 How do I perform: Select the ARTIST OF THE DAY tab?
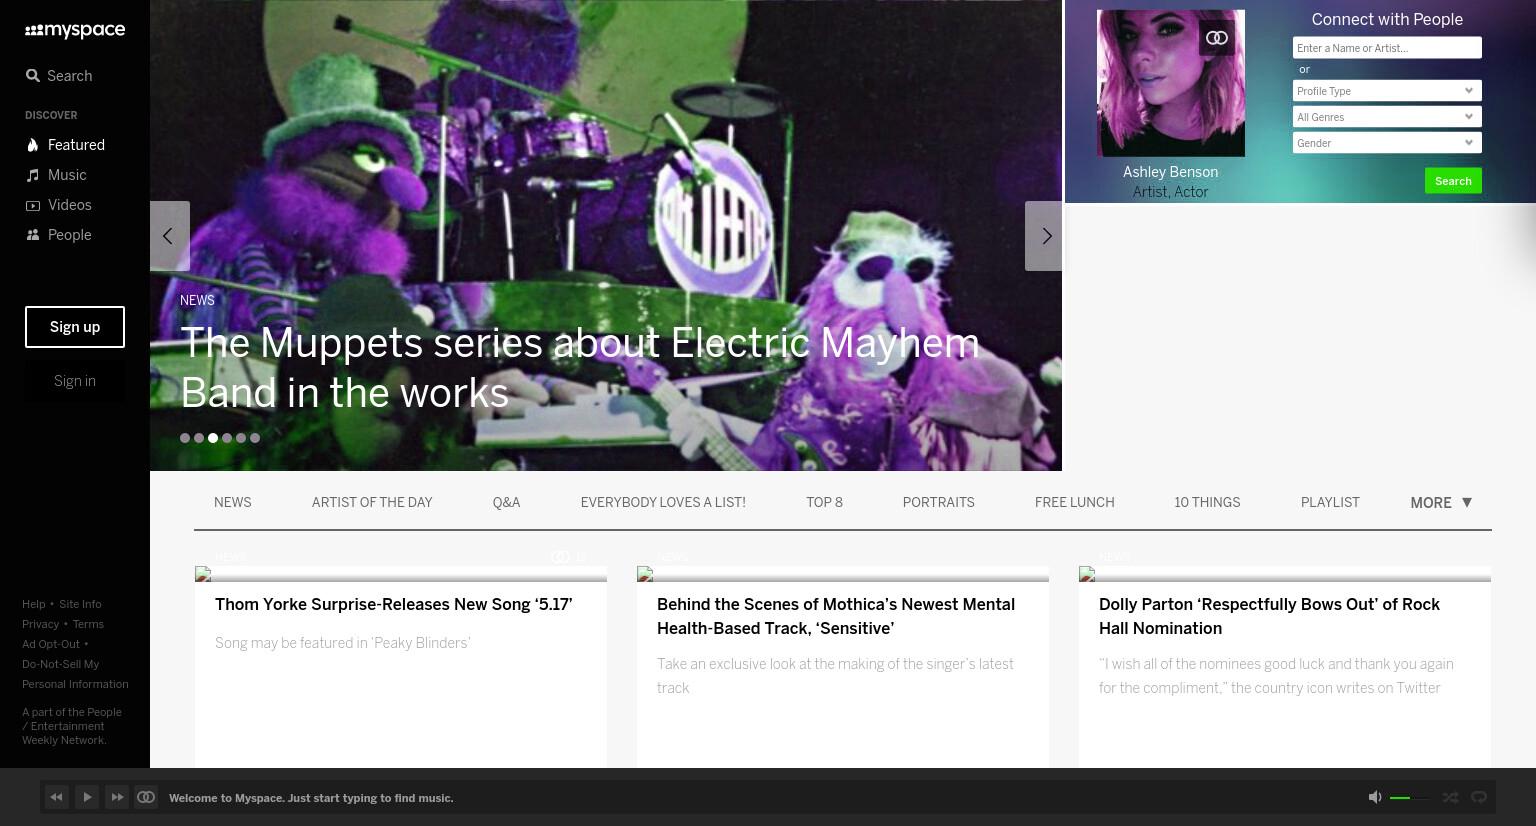pos(372,503)
